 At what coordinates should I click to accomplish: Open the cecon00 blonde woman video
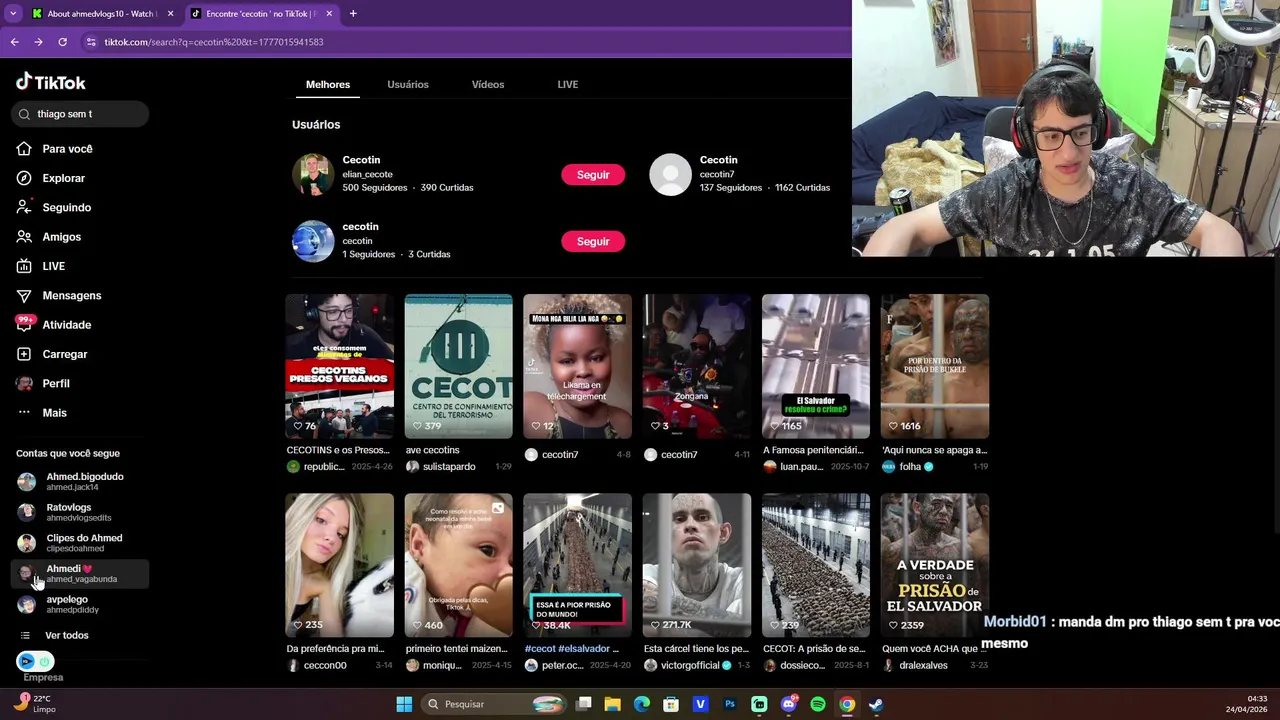[339, 565]
